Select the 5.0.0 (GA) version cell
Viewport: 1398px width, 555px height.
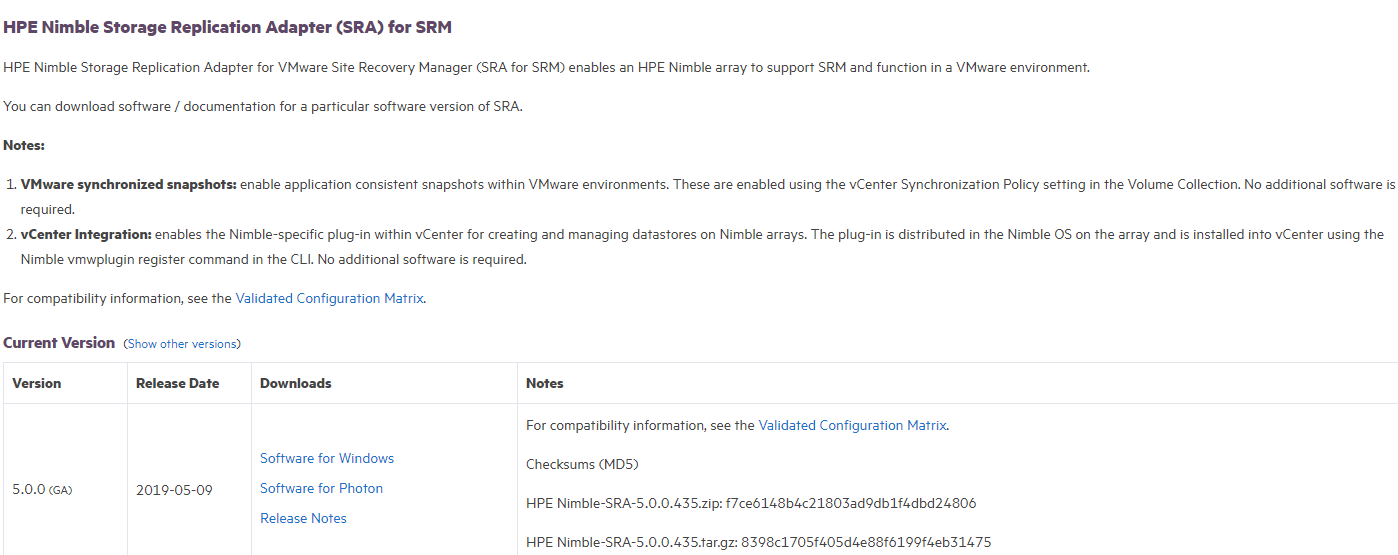coord(41,490)
